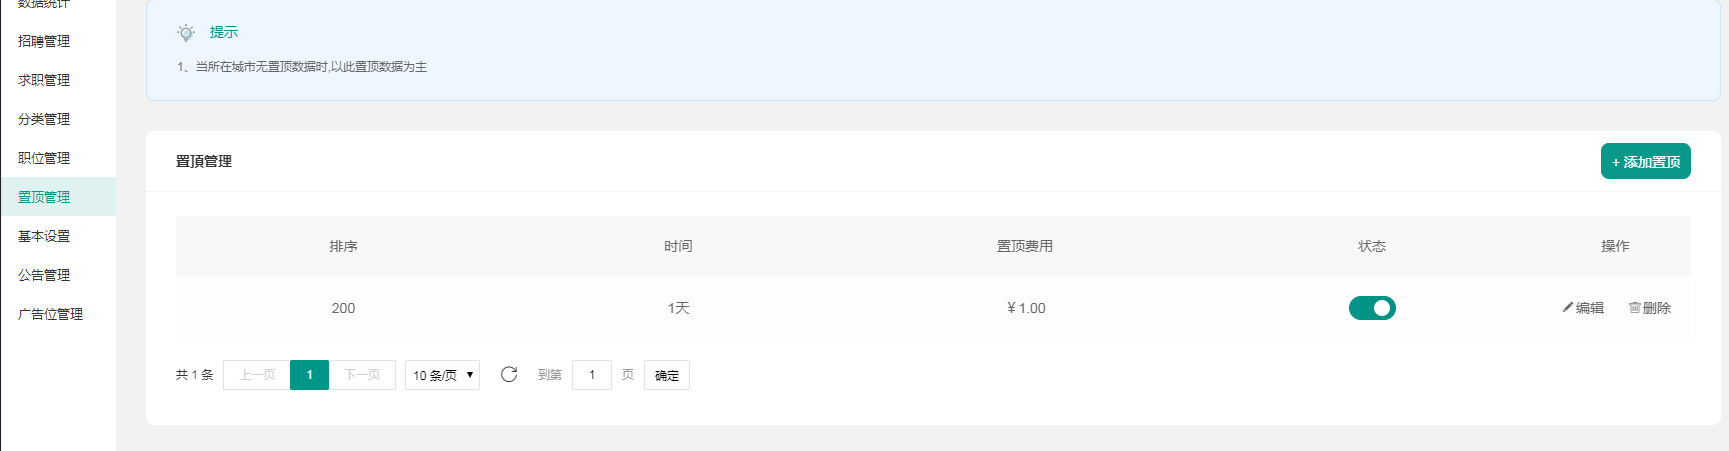Open 广告位管理 sidebar item
1729x451 pixels.
click(50, 314)
